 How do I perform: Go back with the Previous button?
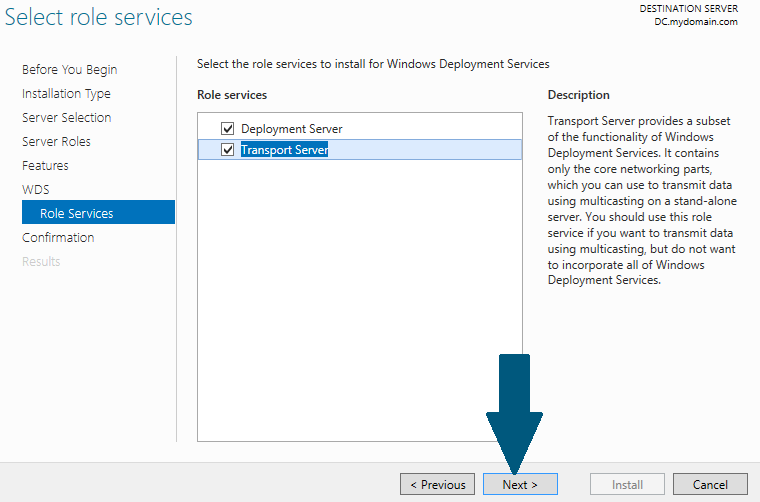pyautogui.click(x=437, y=484)
